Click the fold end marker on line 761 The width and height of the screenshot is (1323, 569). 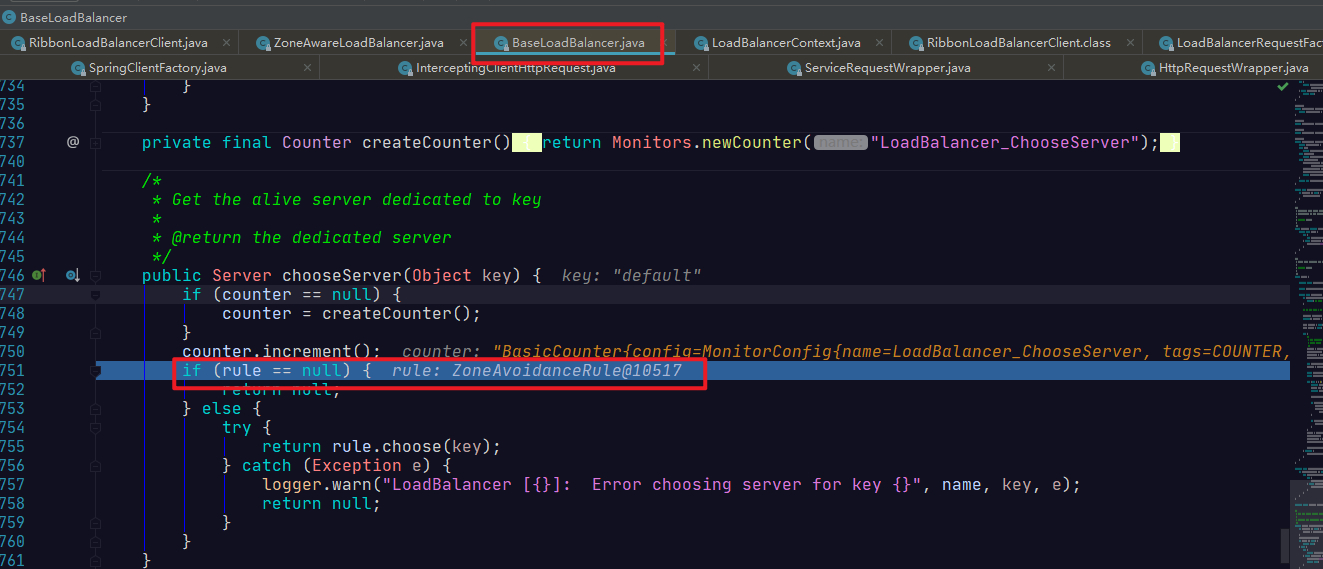tap(96, 559)
